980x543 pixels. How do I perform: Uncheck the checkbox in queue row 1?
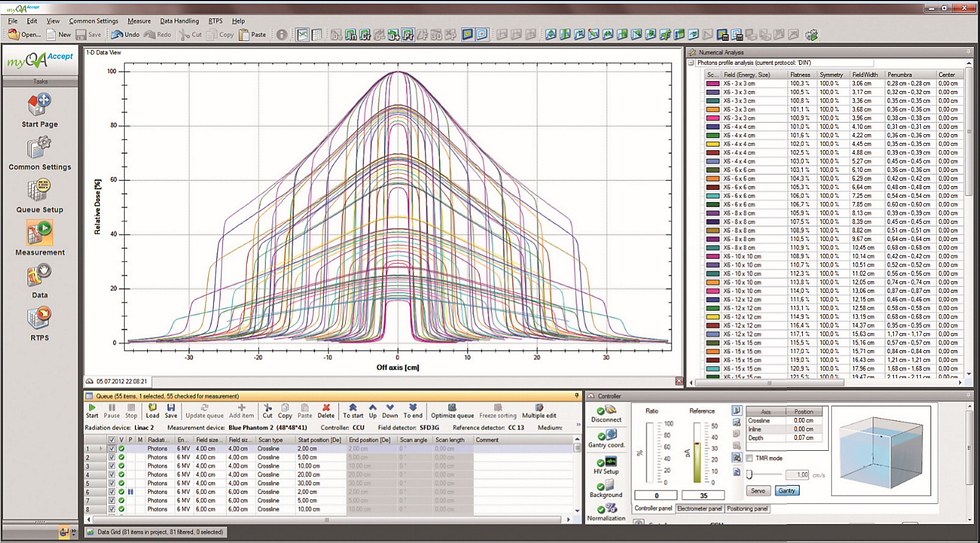pyautogui.click(x=111, y=449)
